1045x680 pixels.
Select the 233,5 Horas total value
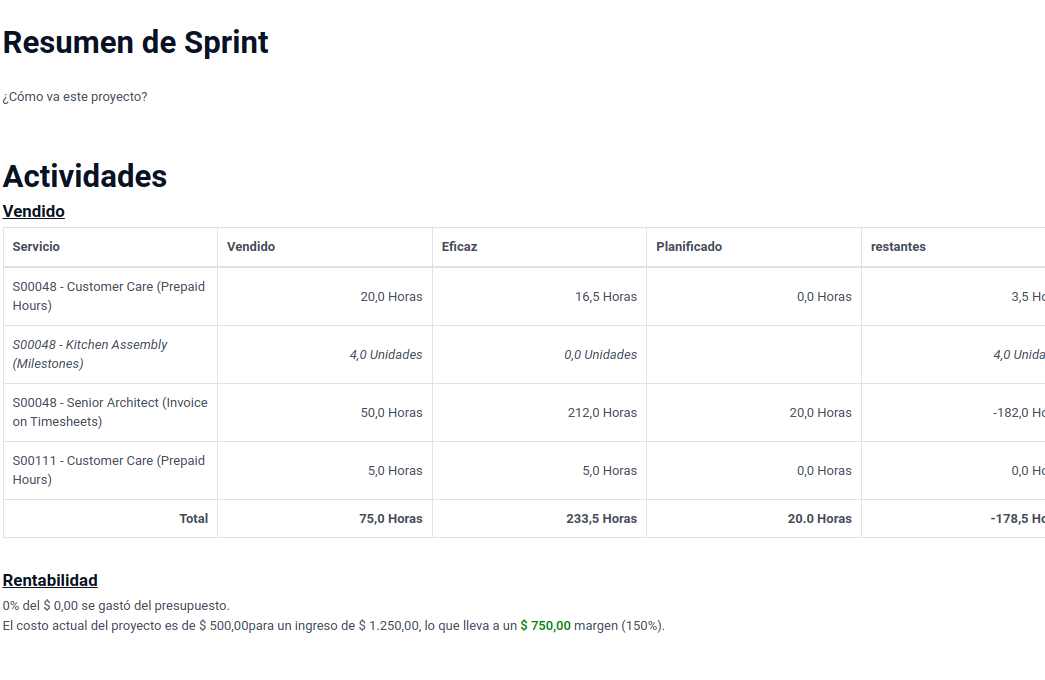pyautogui.click(x=601, y=519)
